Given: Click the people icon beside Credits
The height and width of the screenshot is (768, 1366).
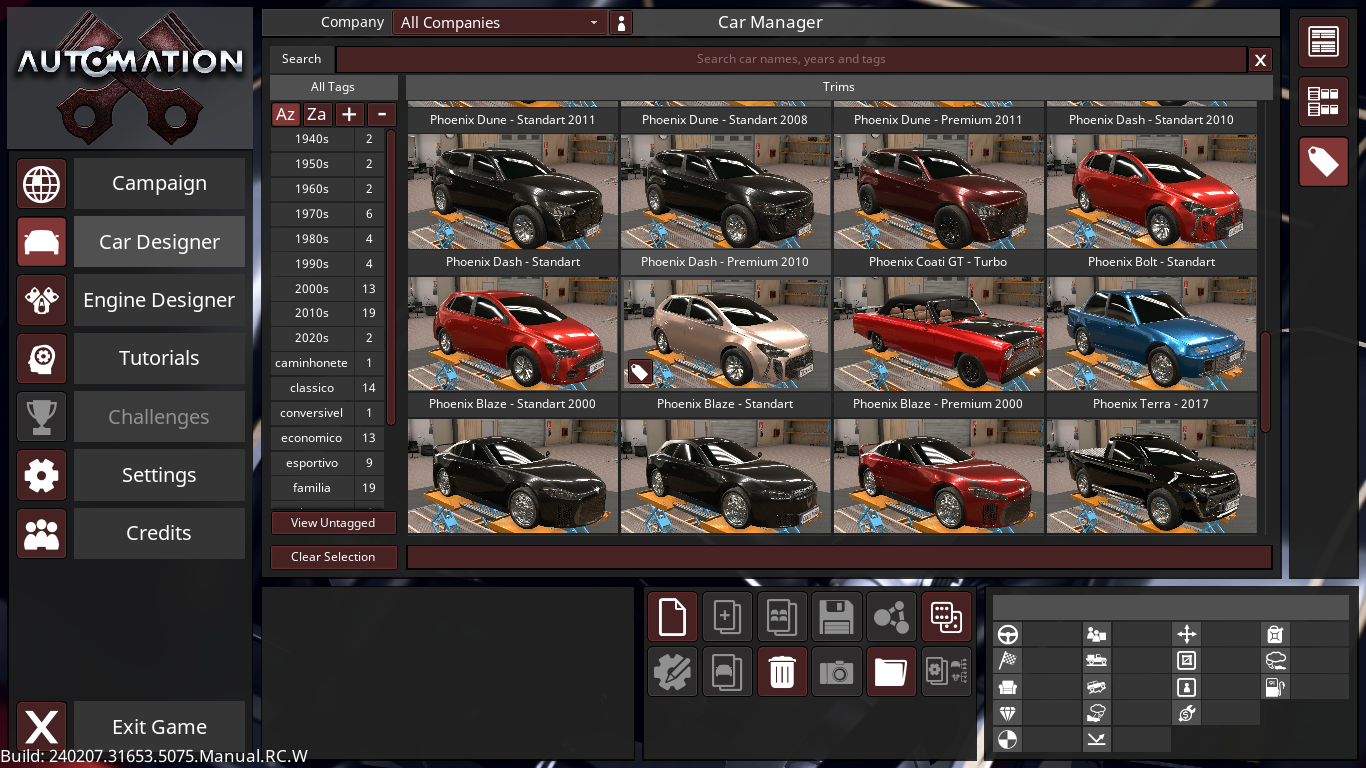Looking at the screenshot, I should (x=41, y=533).
